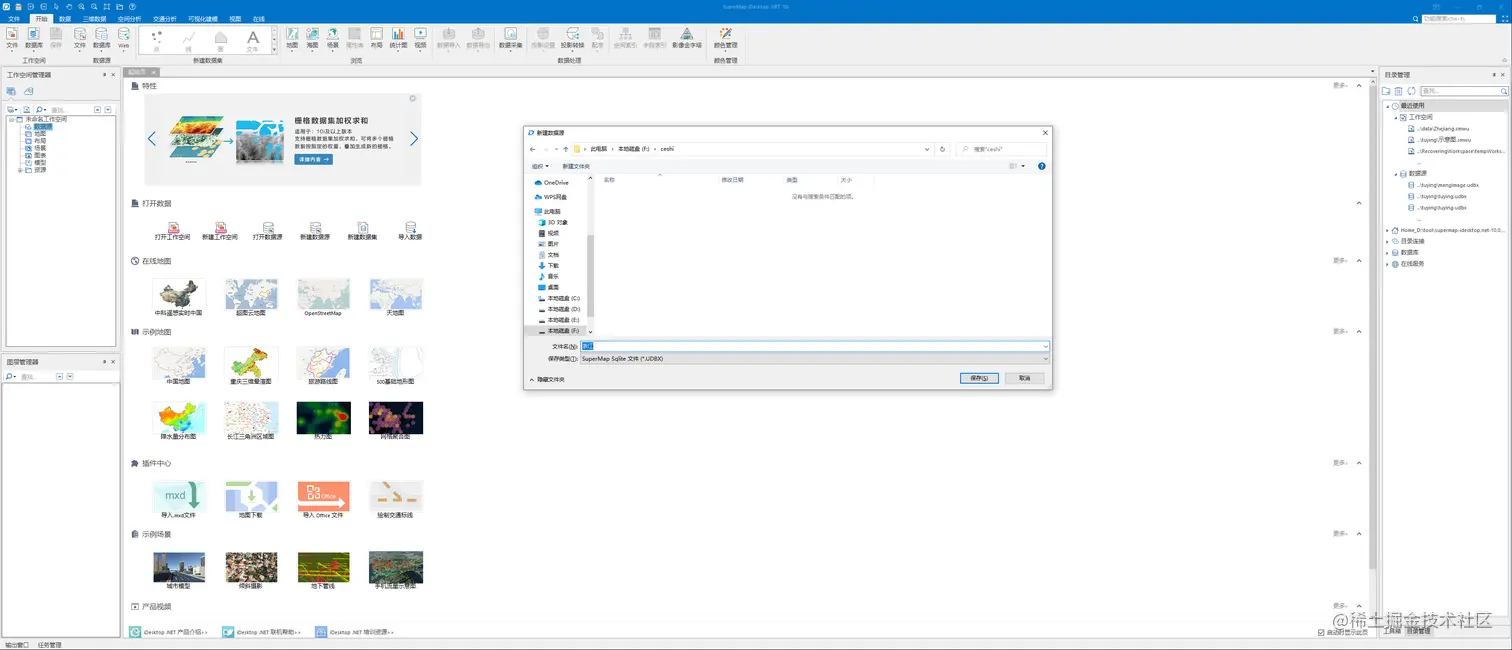Switch to 任务管理 at bottom left
Viewport: 1512px width, 650px height.
pos(50,645)
